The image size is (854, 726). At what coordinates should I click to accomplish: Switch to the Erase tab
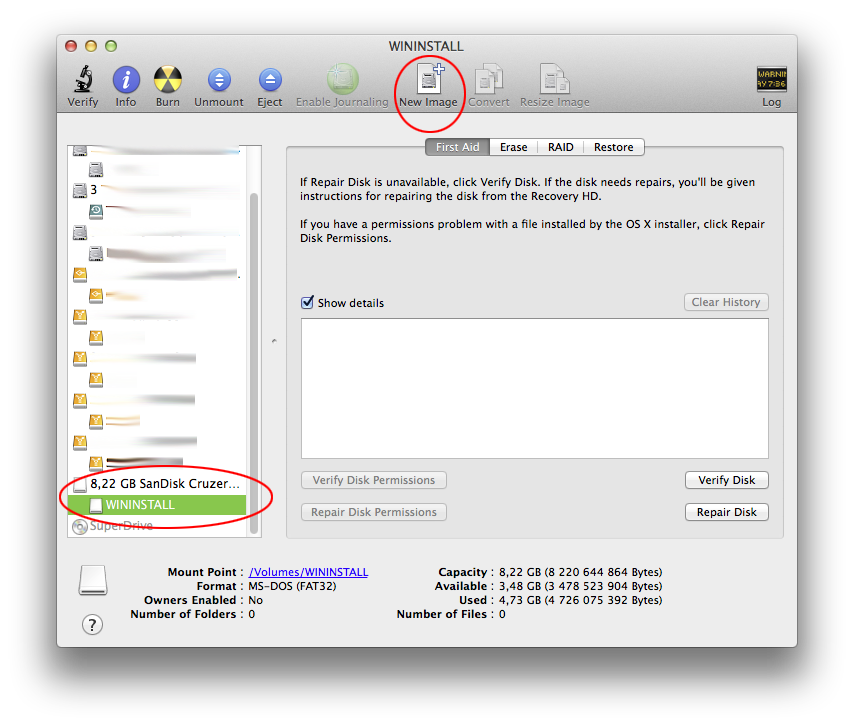[514, 147]
